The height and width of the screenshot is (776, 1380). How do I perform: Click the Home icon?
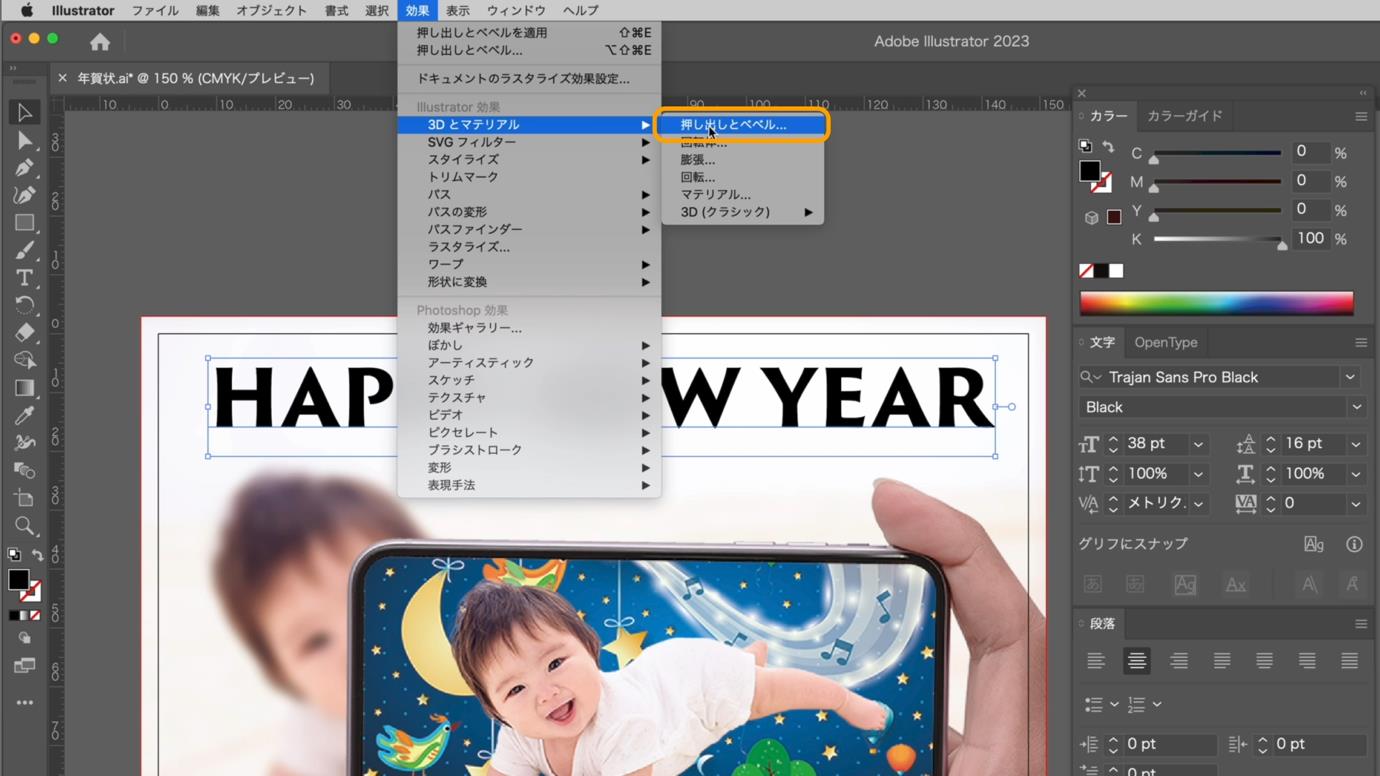click(x=100, y=41)
